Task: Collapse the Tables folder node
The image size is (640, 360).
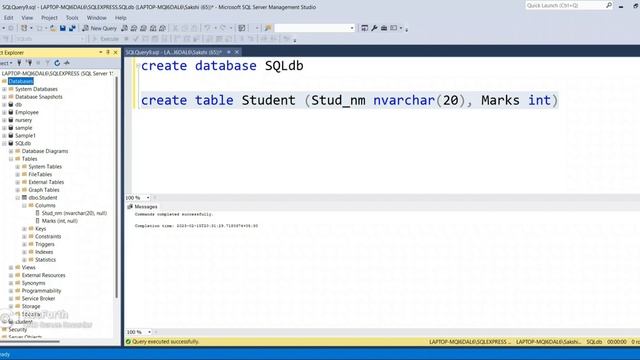Action: (11, 159)
